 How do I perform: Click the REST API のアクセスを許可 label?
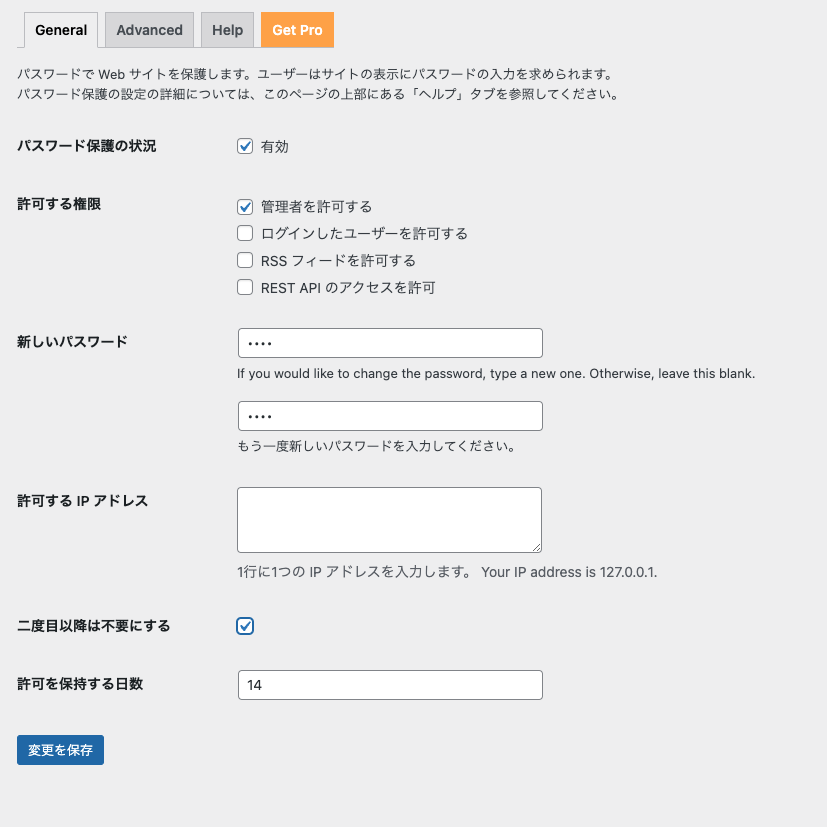tap(348, 288)
